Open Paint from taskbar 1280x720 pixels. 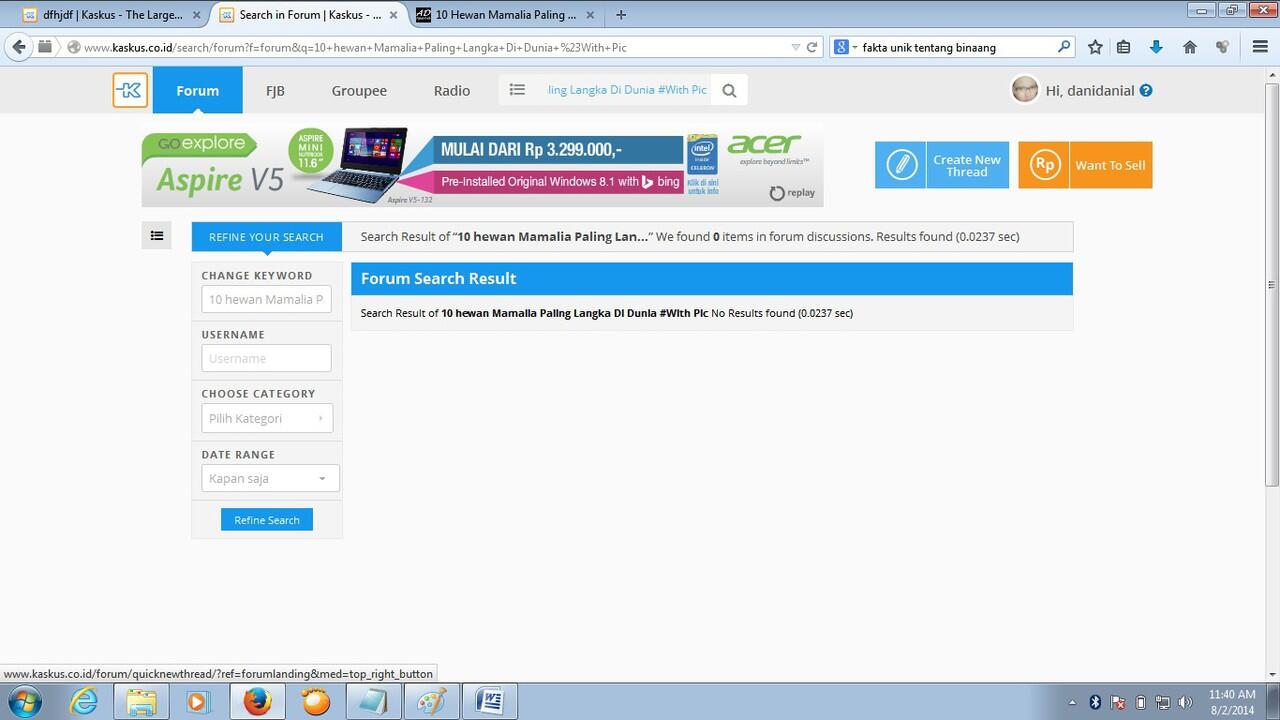click(x=432, y=702)
